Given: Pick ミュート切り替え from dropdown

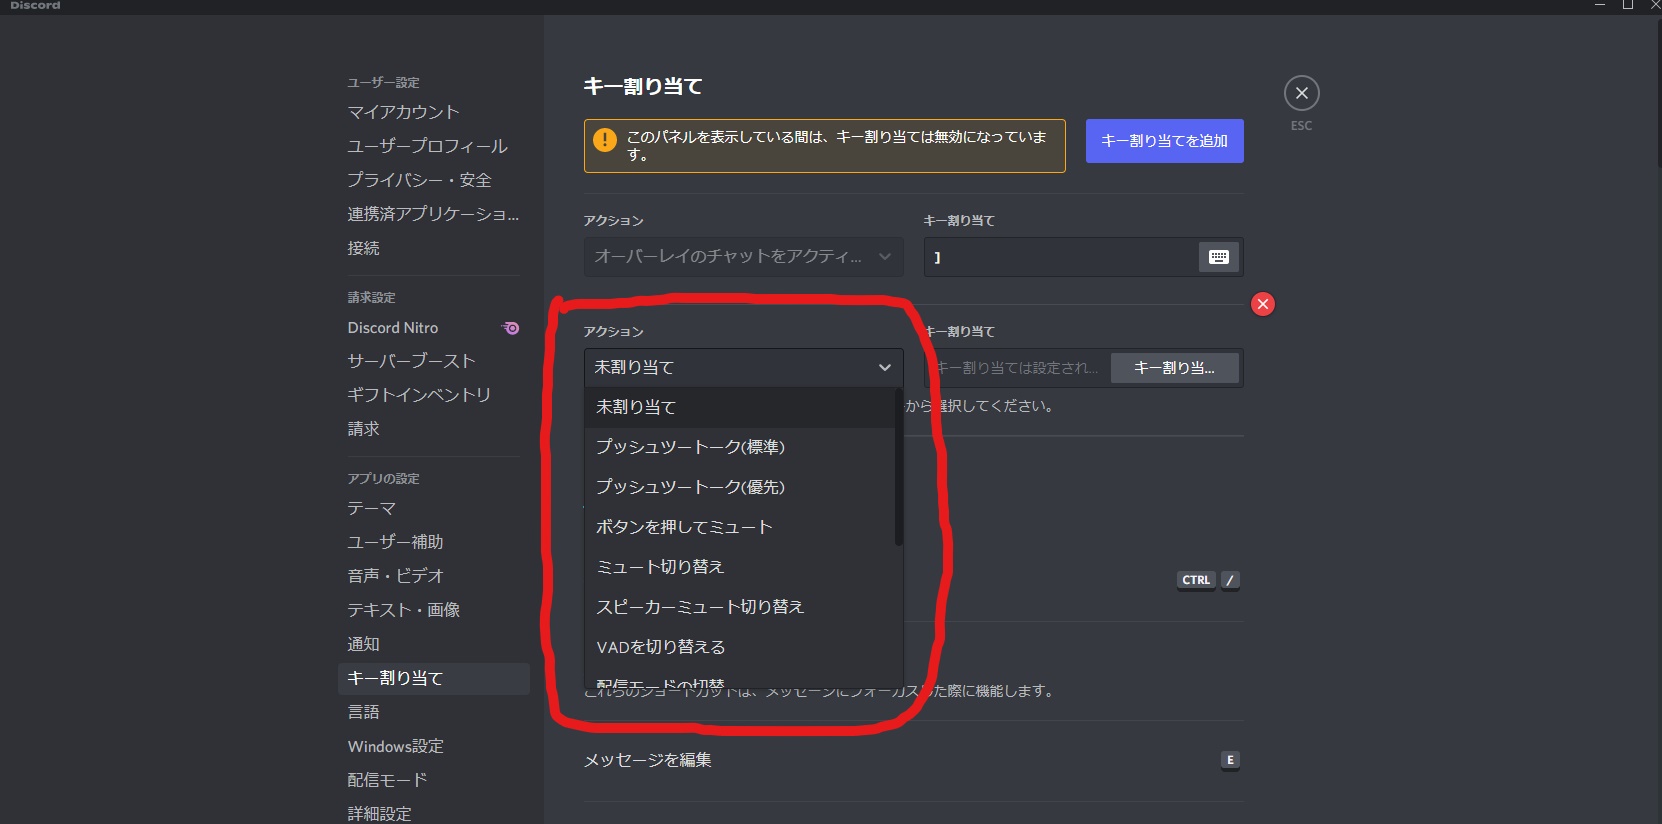Looking at the screenshot, I should click(x=660, y=567).
